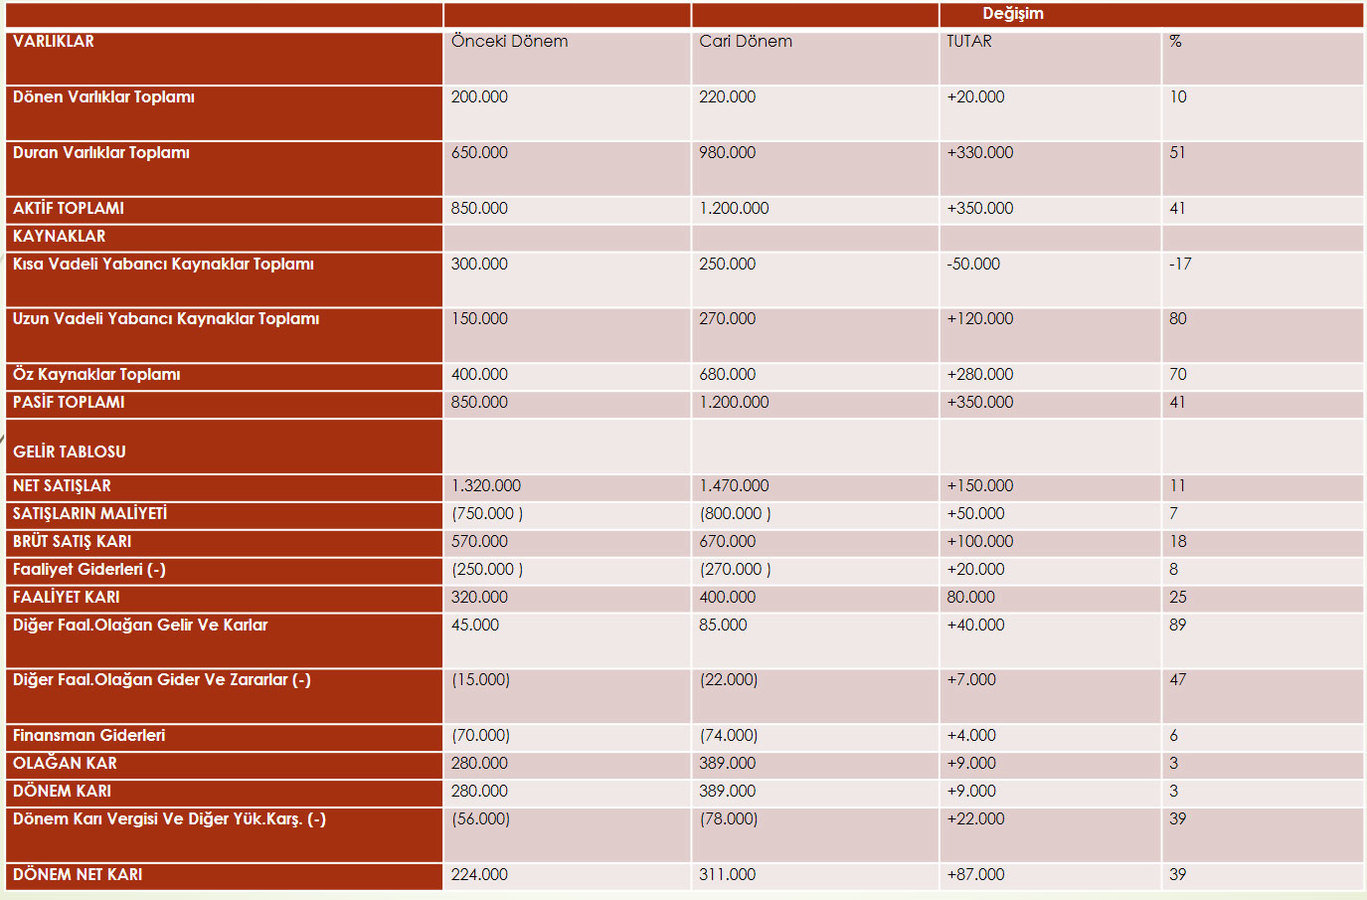Select the 45.000 cell
1367x900 pixels.
pyautogui.click(x=475, y=625)
